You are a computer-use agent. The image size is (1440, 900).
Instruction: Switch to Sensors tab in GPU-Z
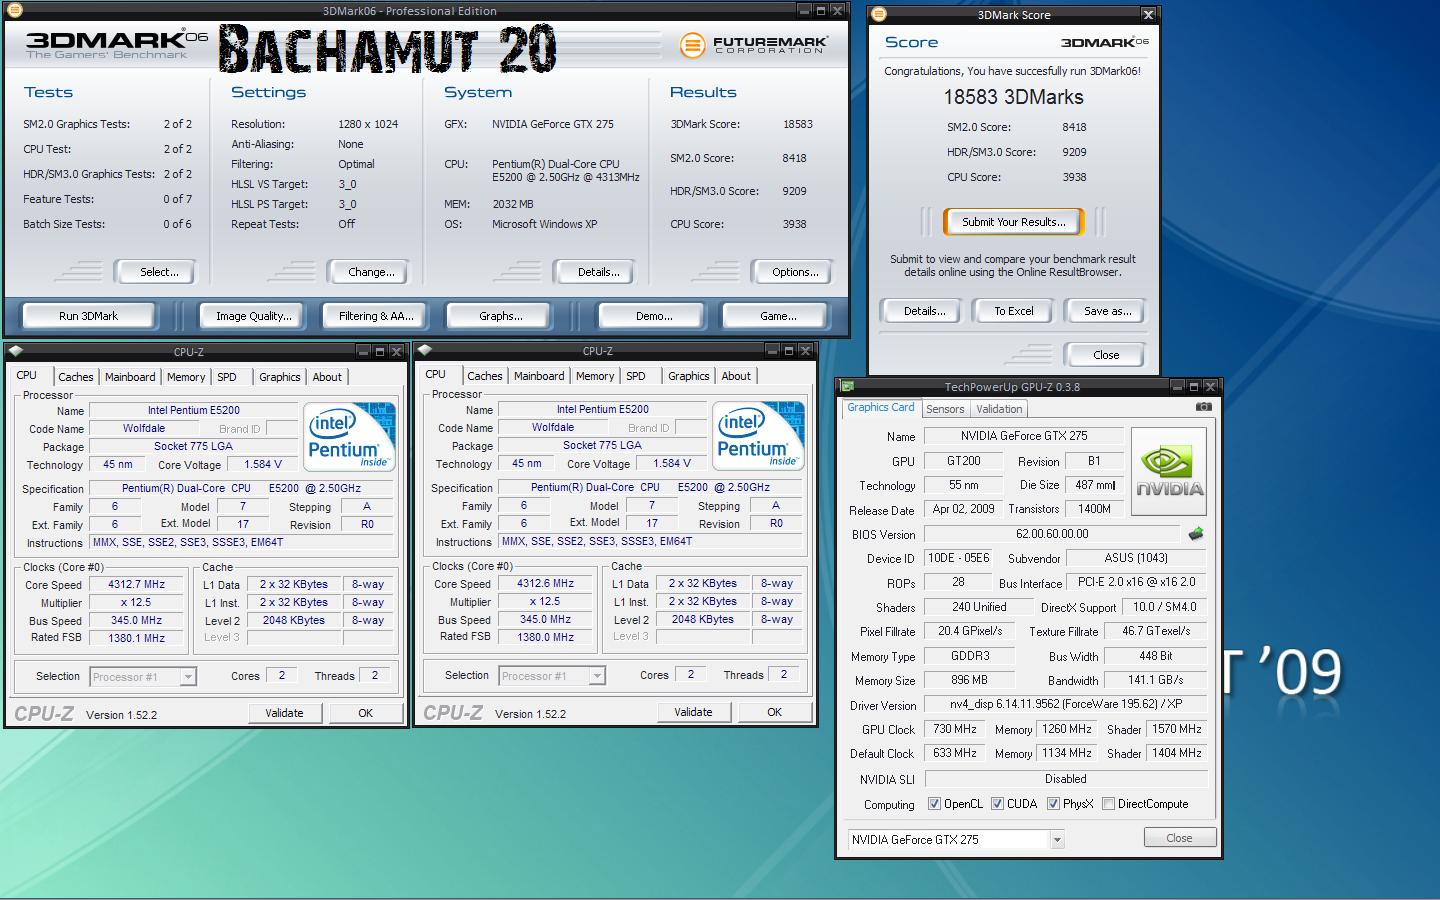[945, 409]
